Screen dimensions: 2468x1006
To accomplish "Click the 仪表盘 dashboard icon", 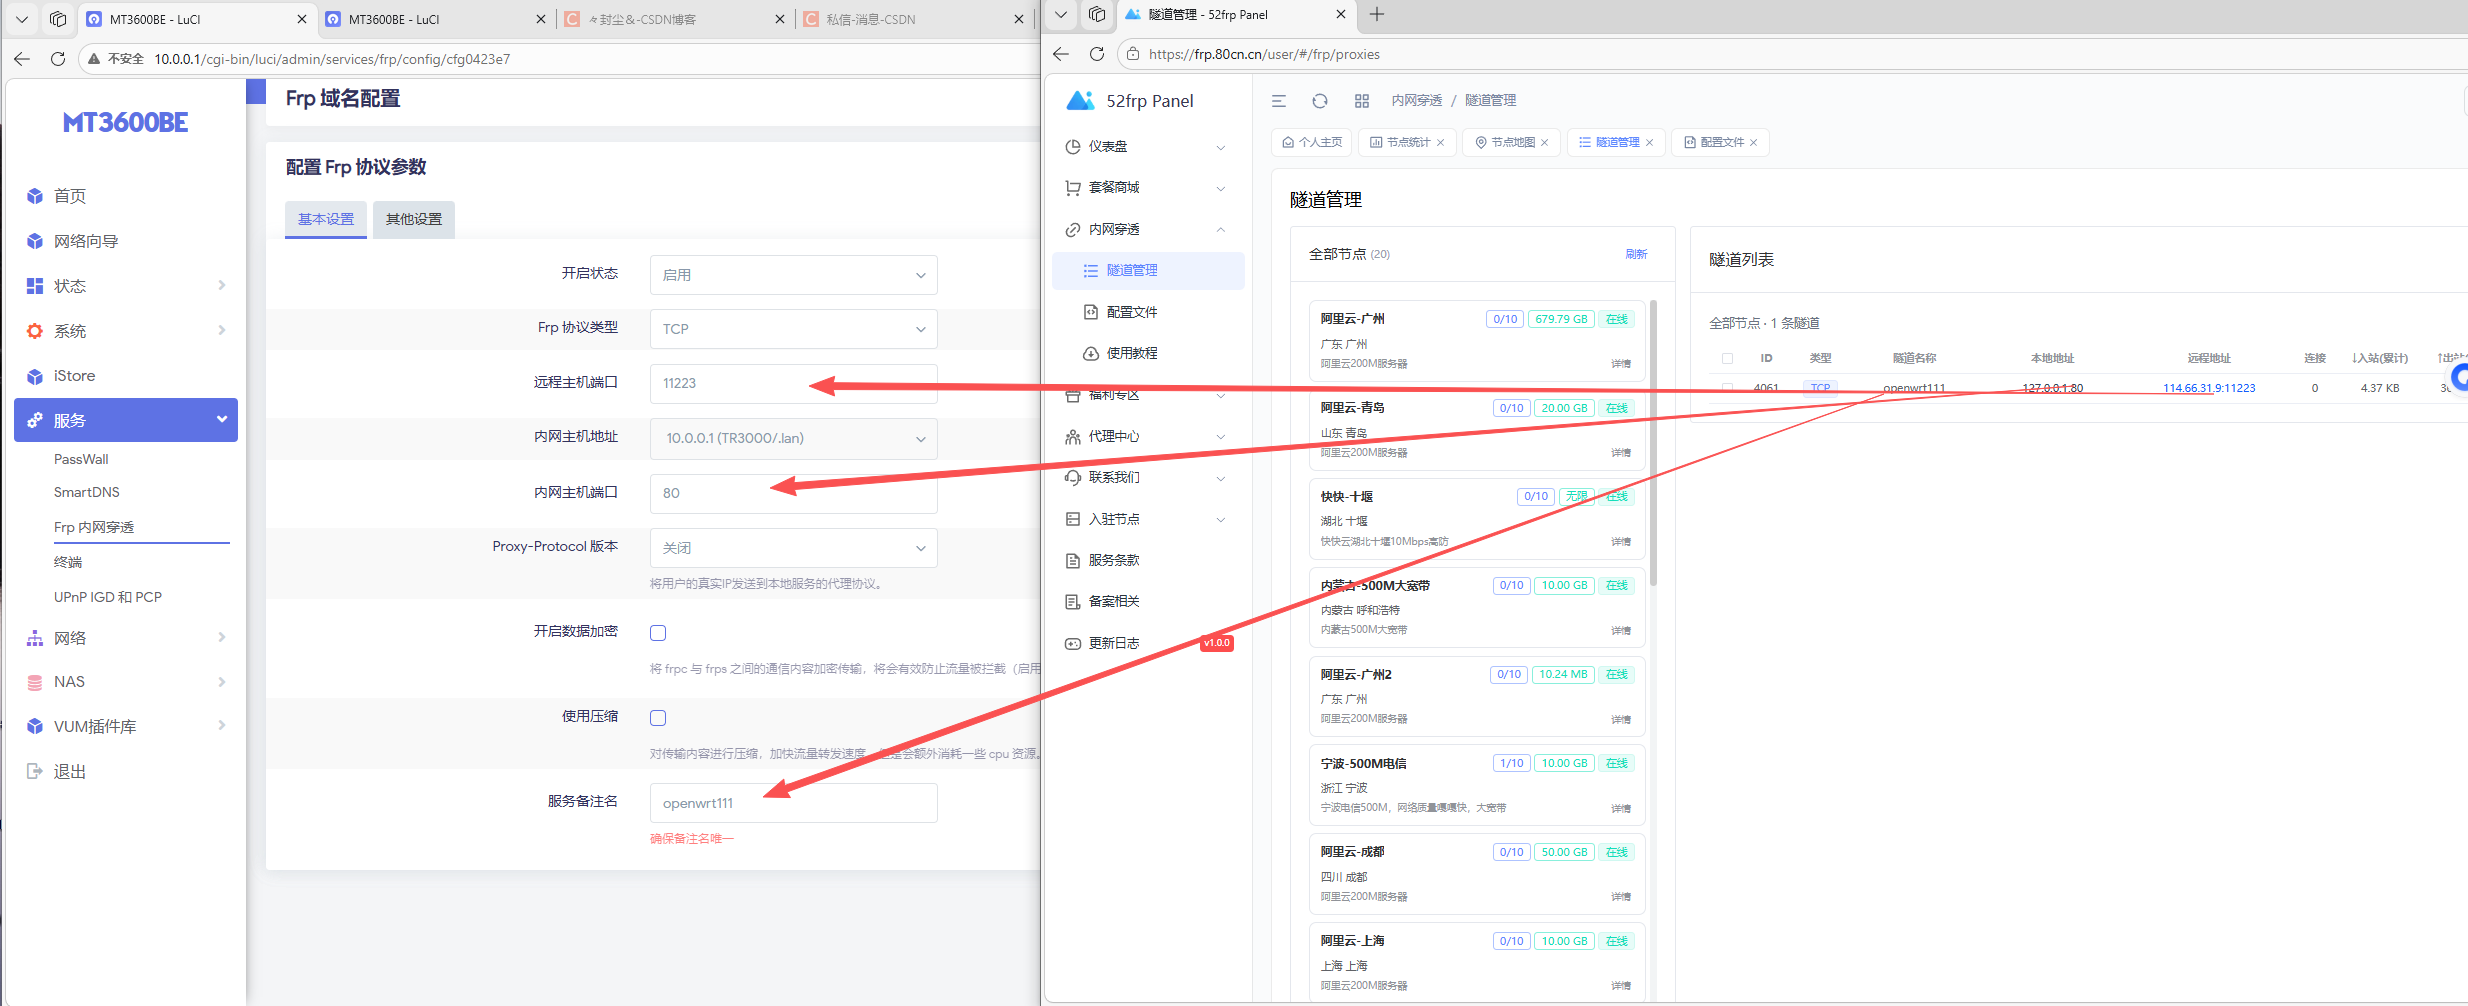I will pos(1073,147).
